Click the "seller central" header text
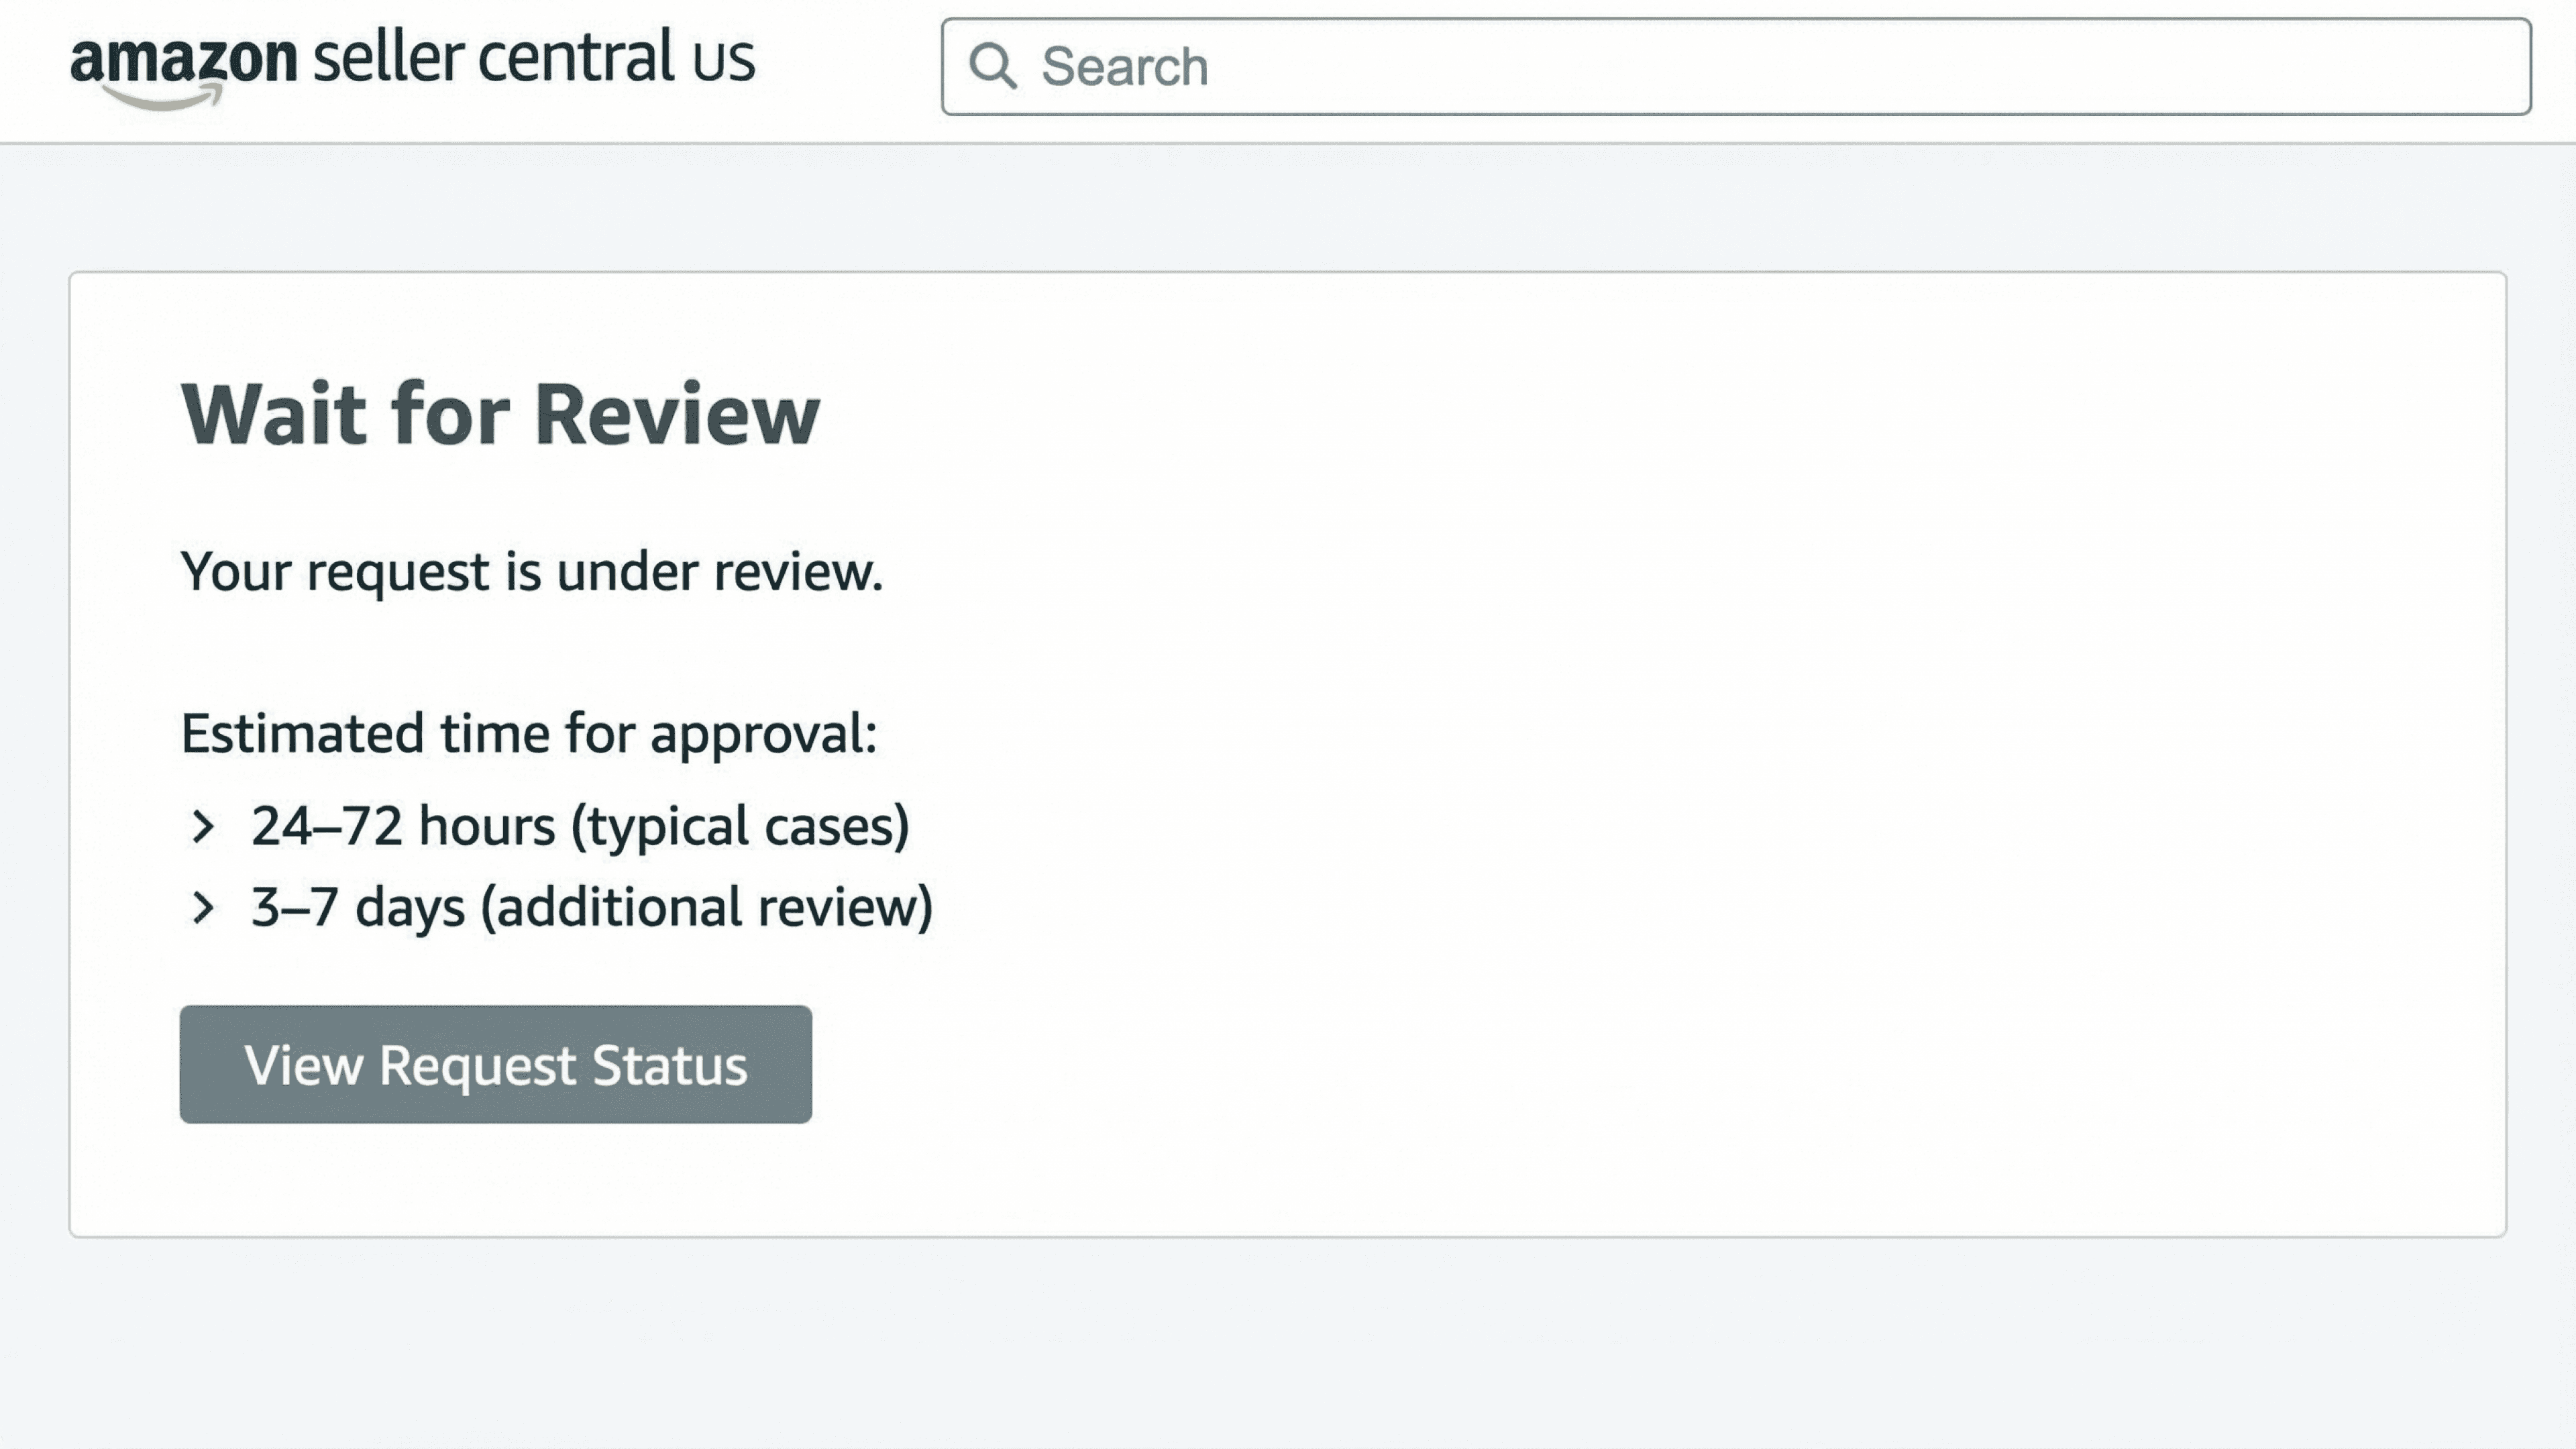Screen dimensions: 2576x1449 (494, 58)
